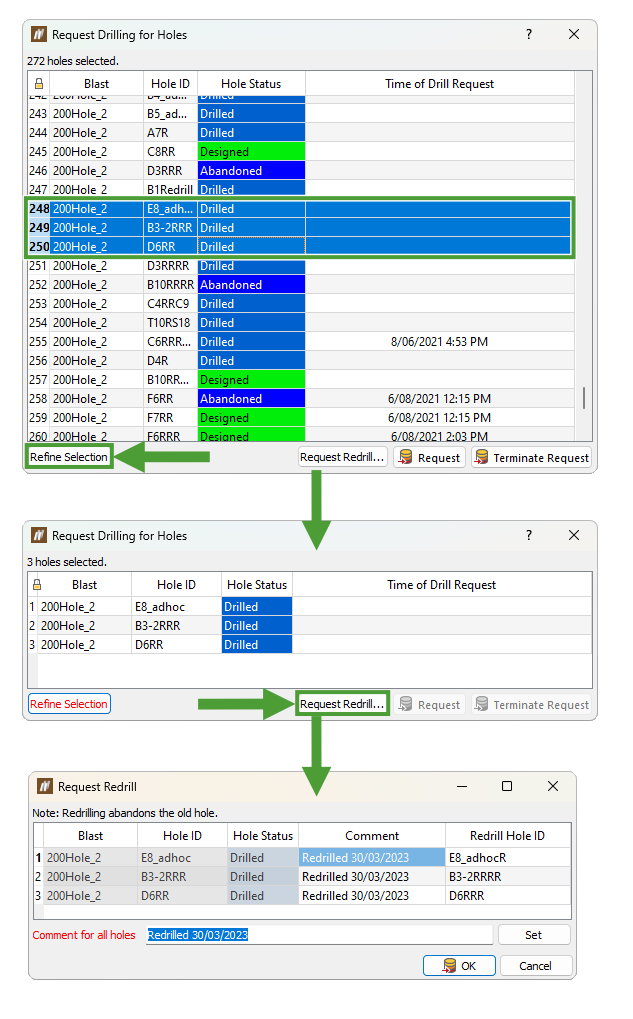
Task: Select row 254 with hole T10RS18
Action: (300, 322)
